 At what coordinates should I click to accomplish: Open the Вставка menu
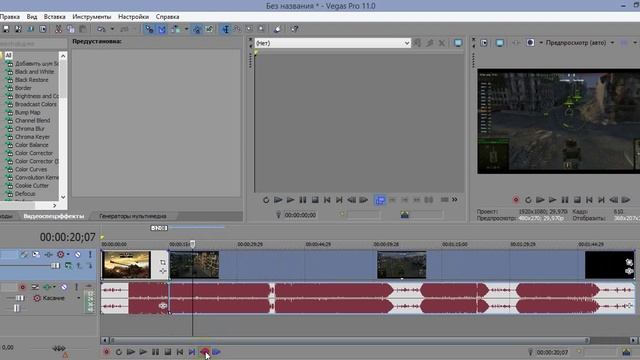coord(54,17)
